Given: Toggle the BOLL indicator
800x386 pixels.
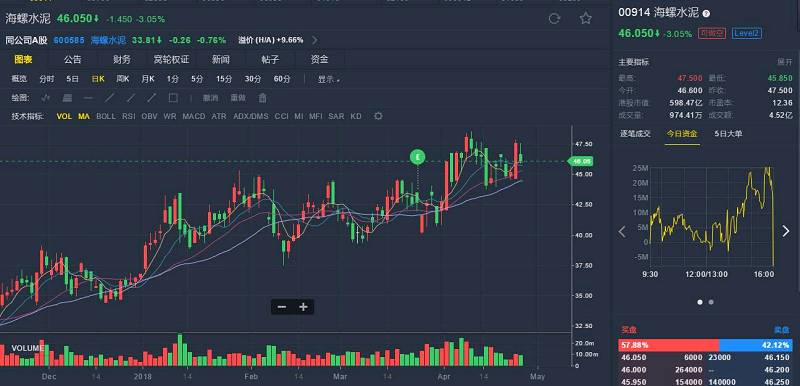Looking at the screenshot, I should pyautogui.click(x=106, y=116).
